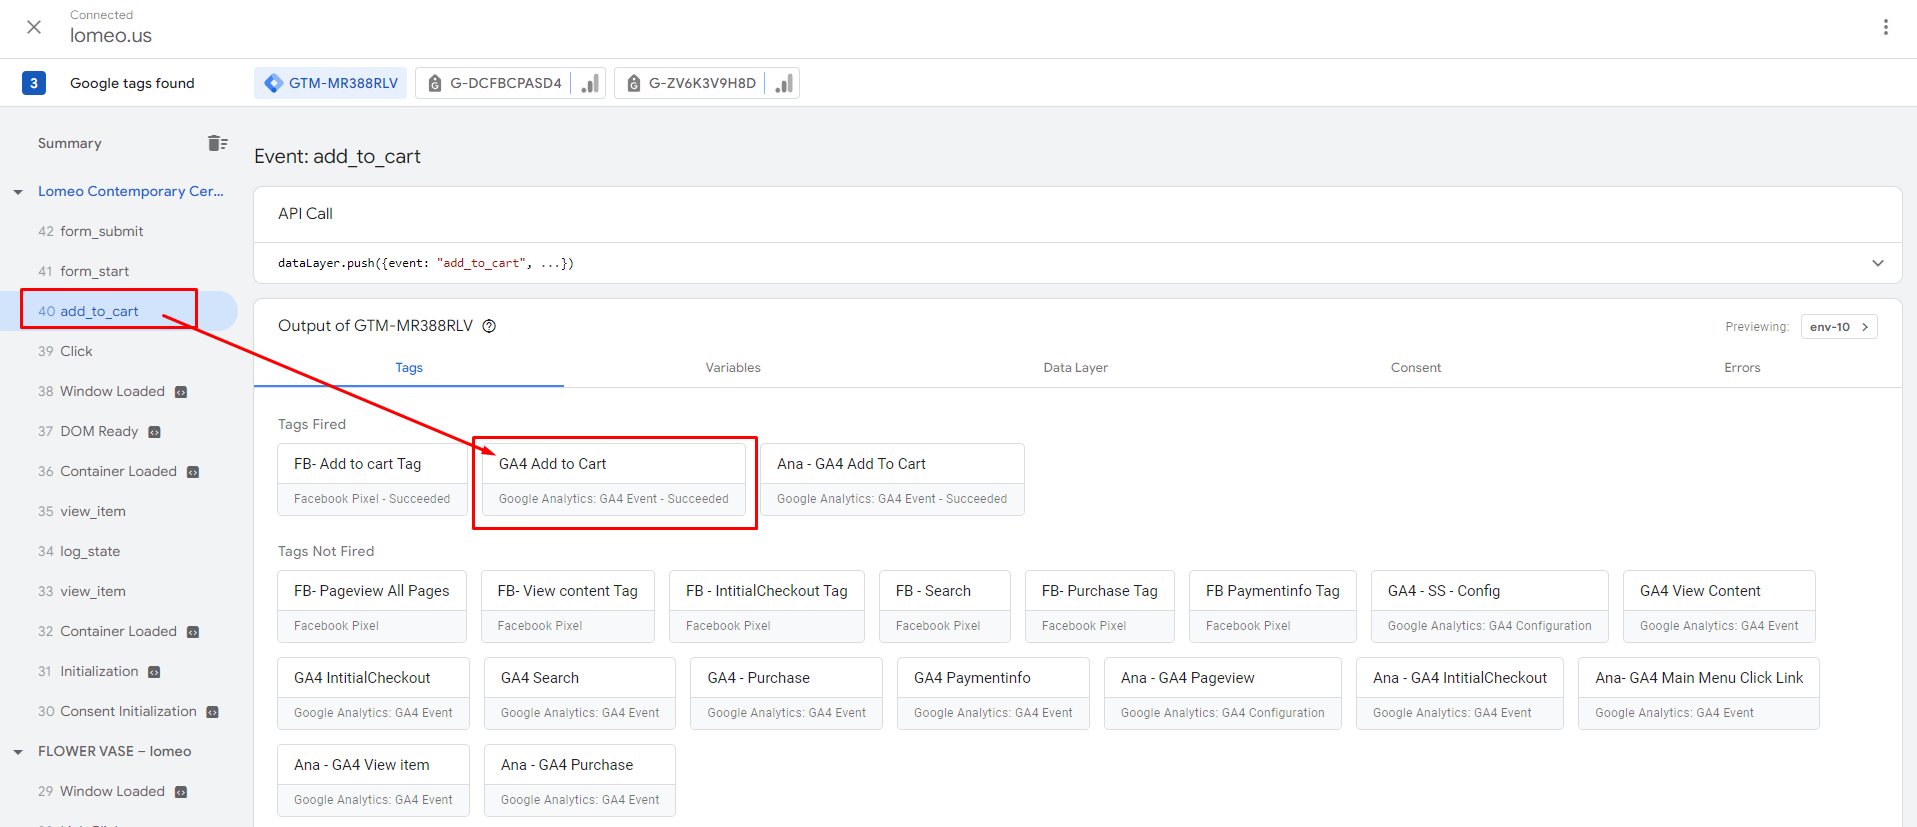The image size is (1917, 827).
Task: Clear the event list with trash icon
Action: coord(217,143)
